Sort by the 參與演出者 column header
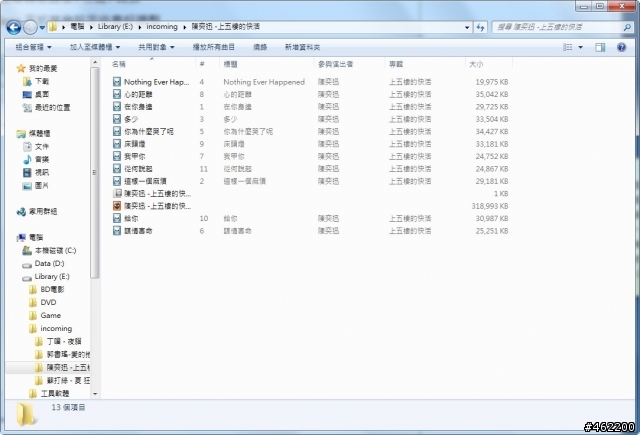 coord(349,64)
